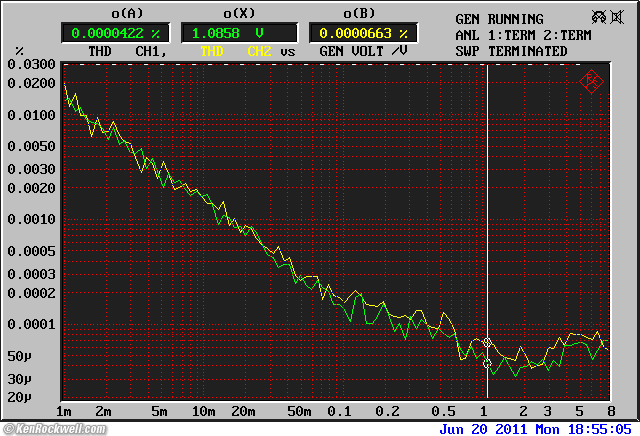Click the '0.0003' y-axis label
This screenshot has height=436, width=640.
click(31, 274)
